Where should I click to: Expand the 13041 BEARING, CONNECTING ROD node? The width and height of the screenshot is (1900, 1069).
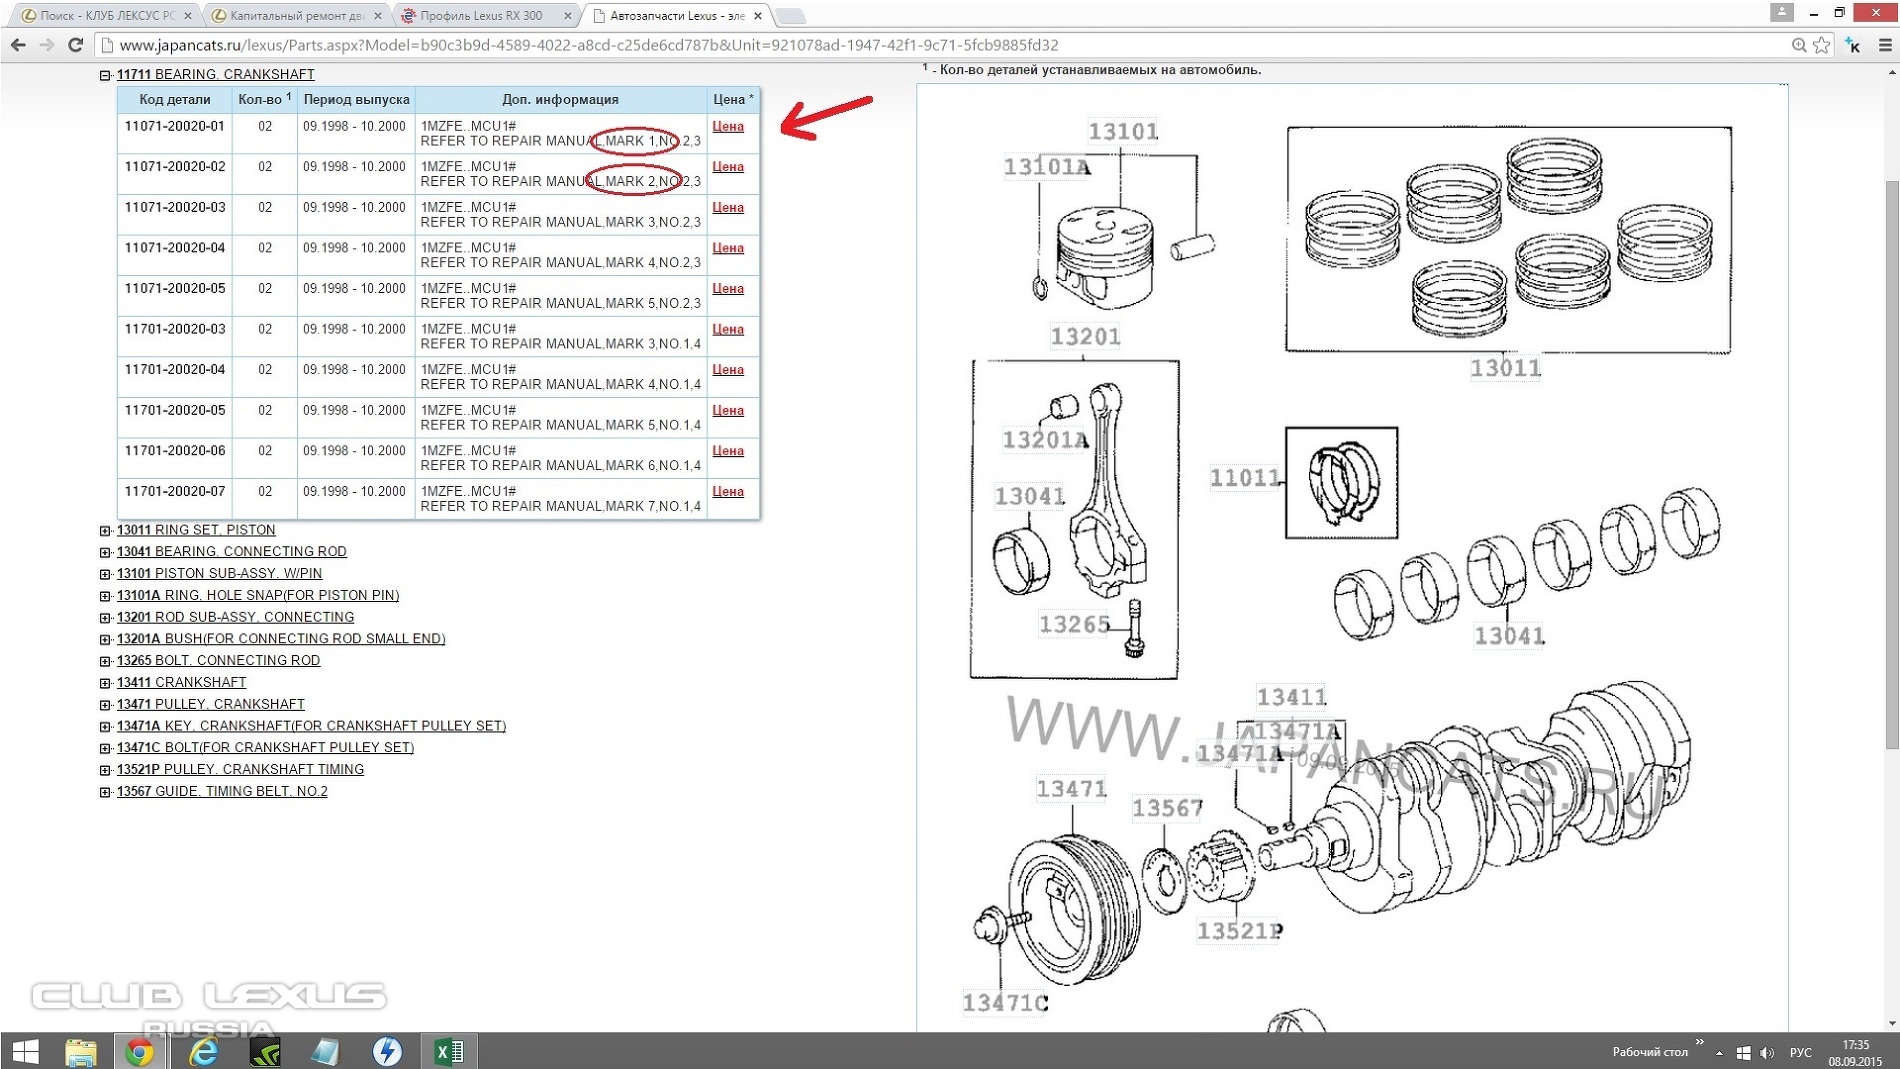click(105, 553)
